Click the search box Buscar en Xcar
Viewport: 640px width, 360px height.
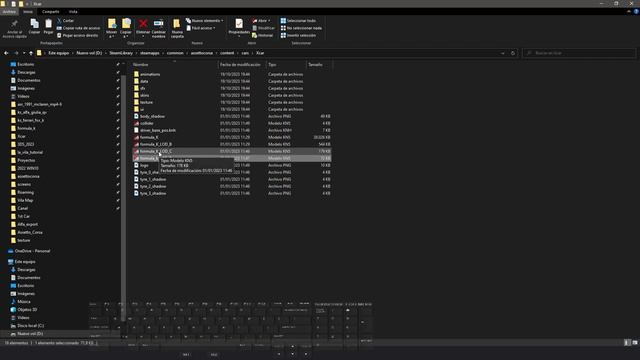coord(579,53)
